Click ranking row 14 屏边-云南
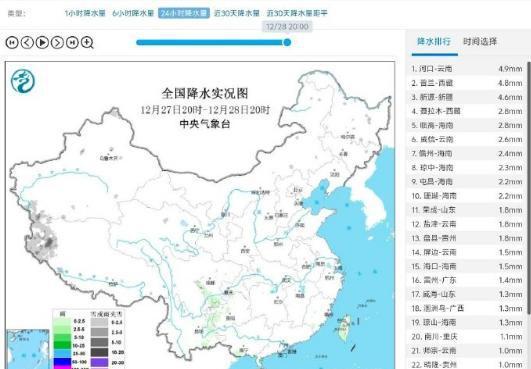531x369 pixels. pos(467,252)
